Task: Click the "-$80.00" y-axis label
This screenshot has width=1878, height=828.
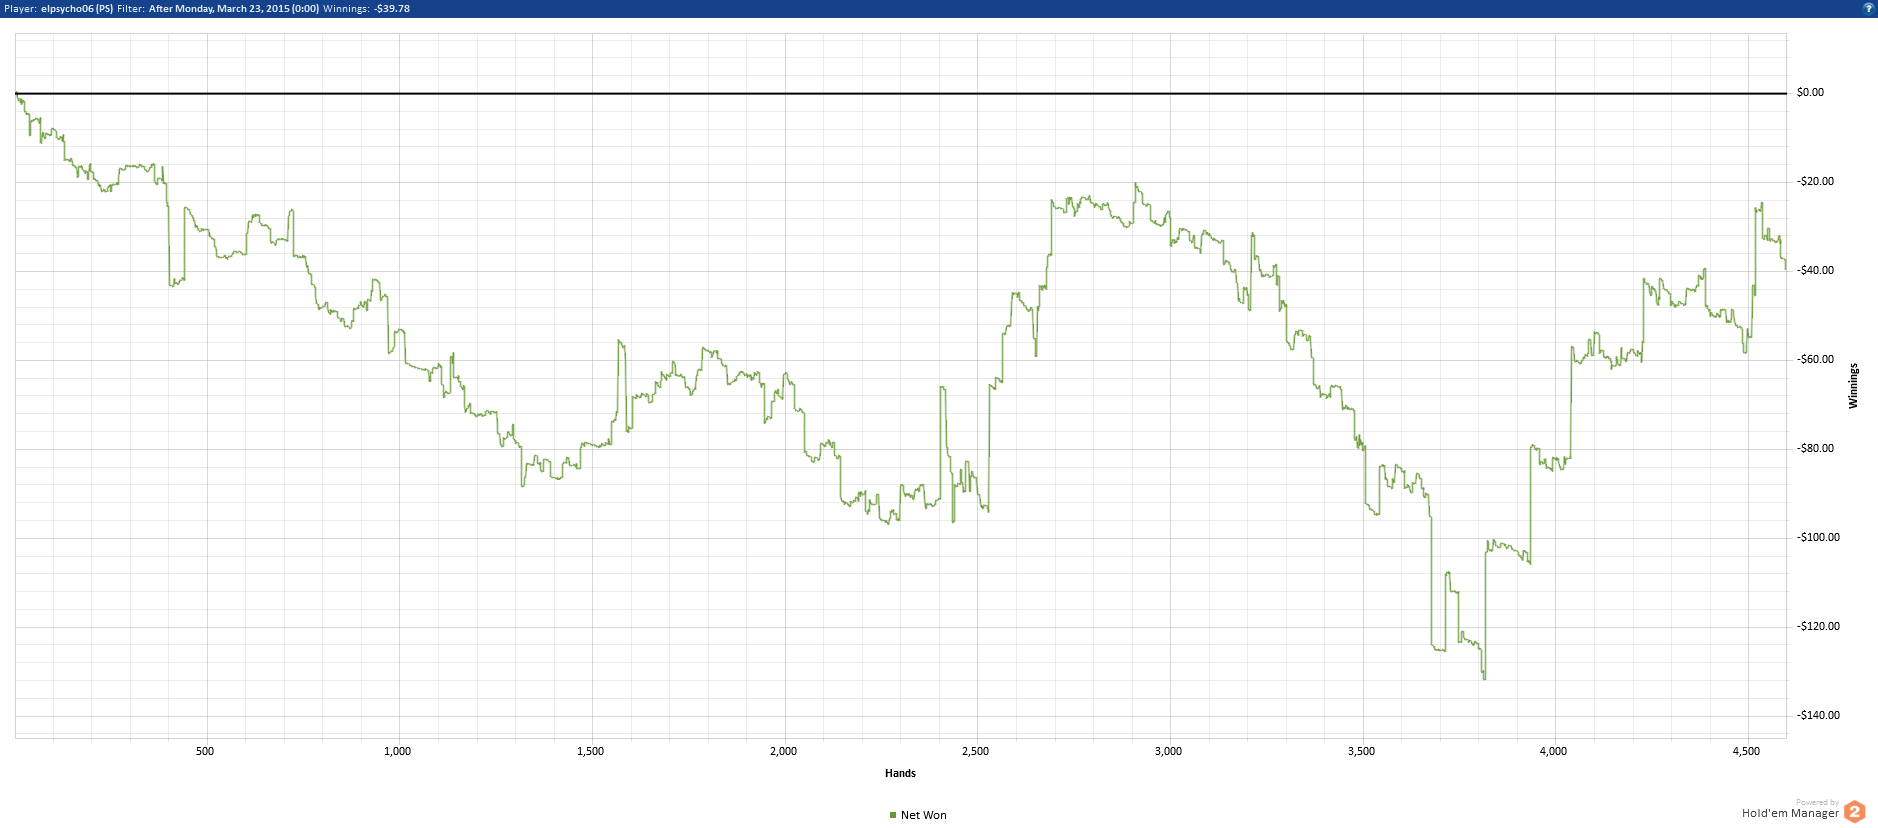Action: pos(1815,449)
